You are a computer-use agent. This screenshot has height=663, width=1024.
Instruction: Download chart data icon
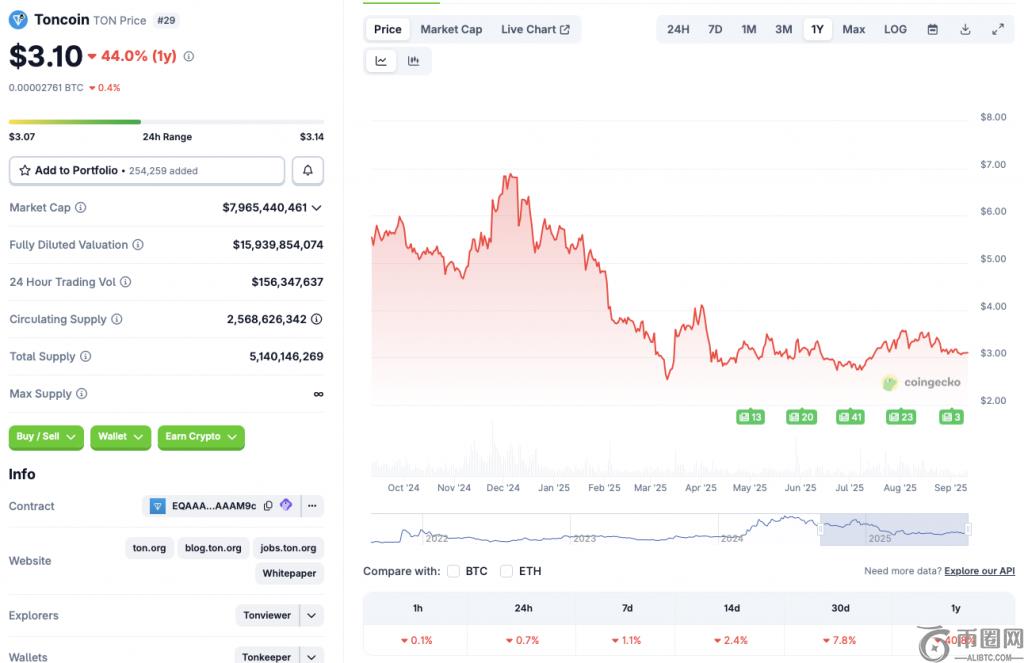965,29
